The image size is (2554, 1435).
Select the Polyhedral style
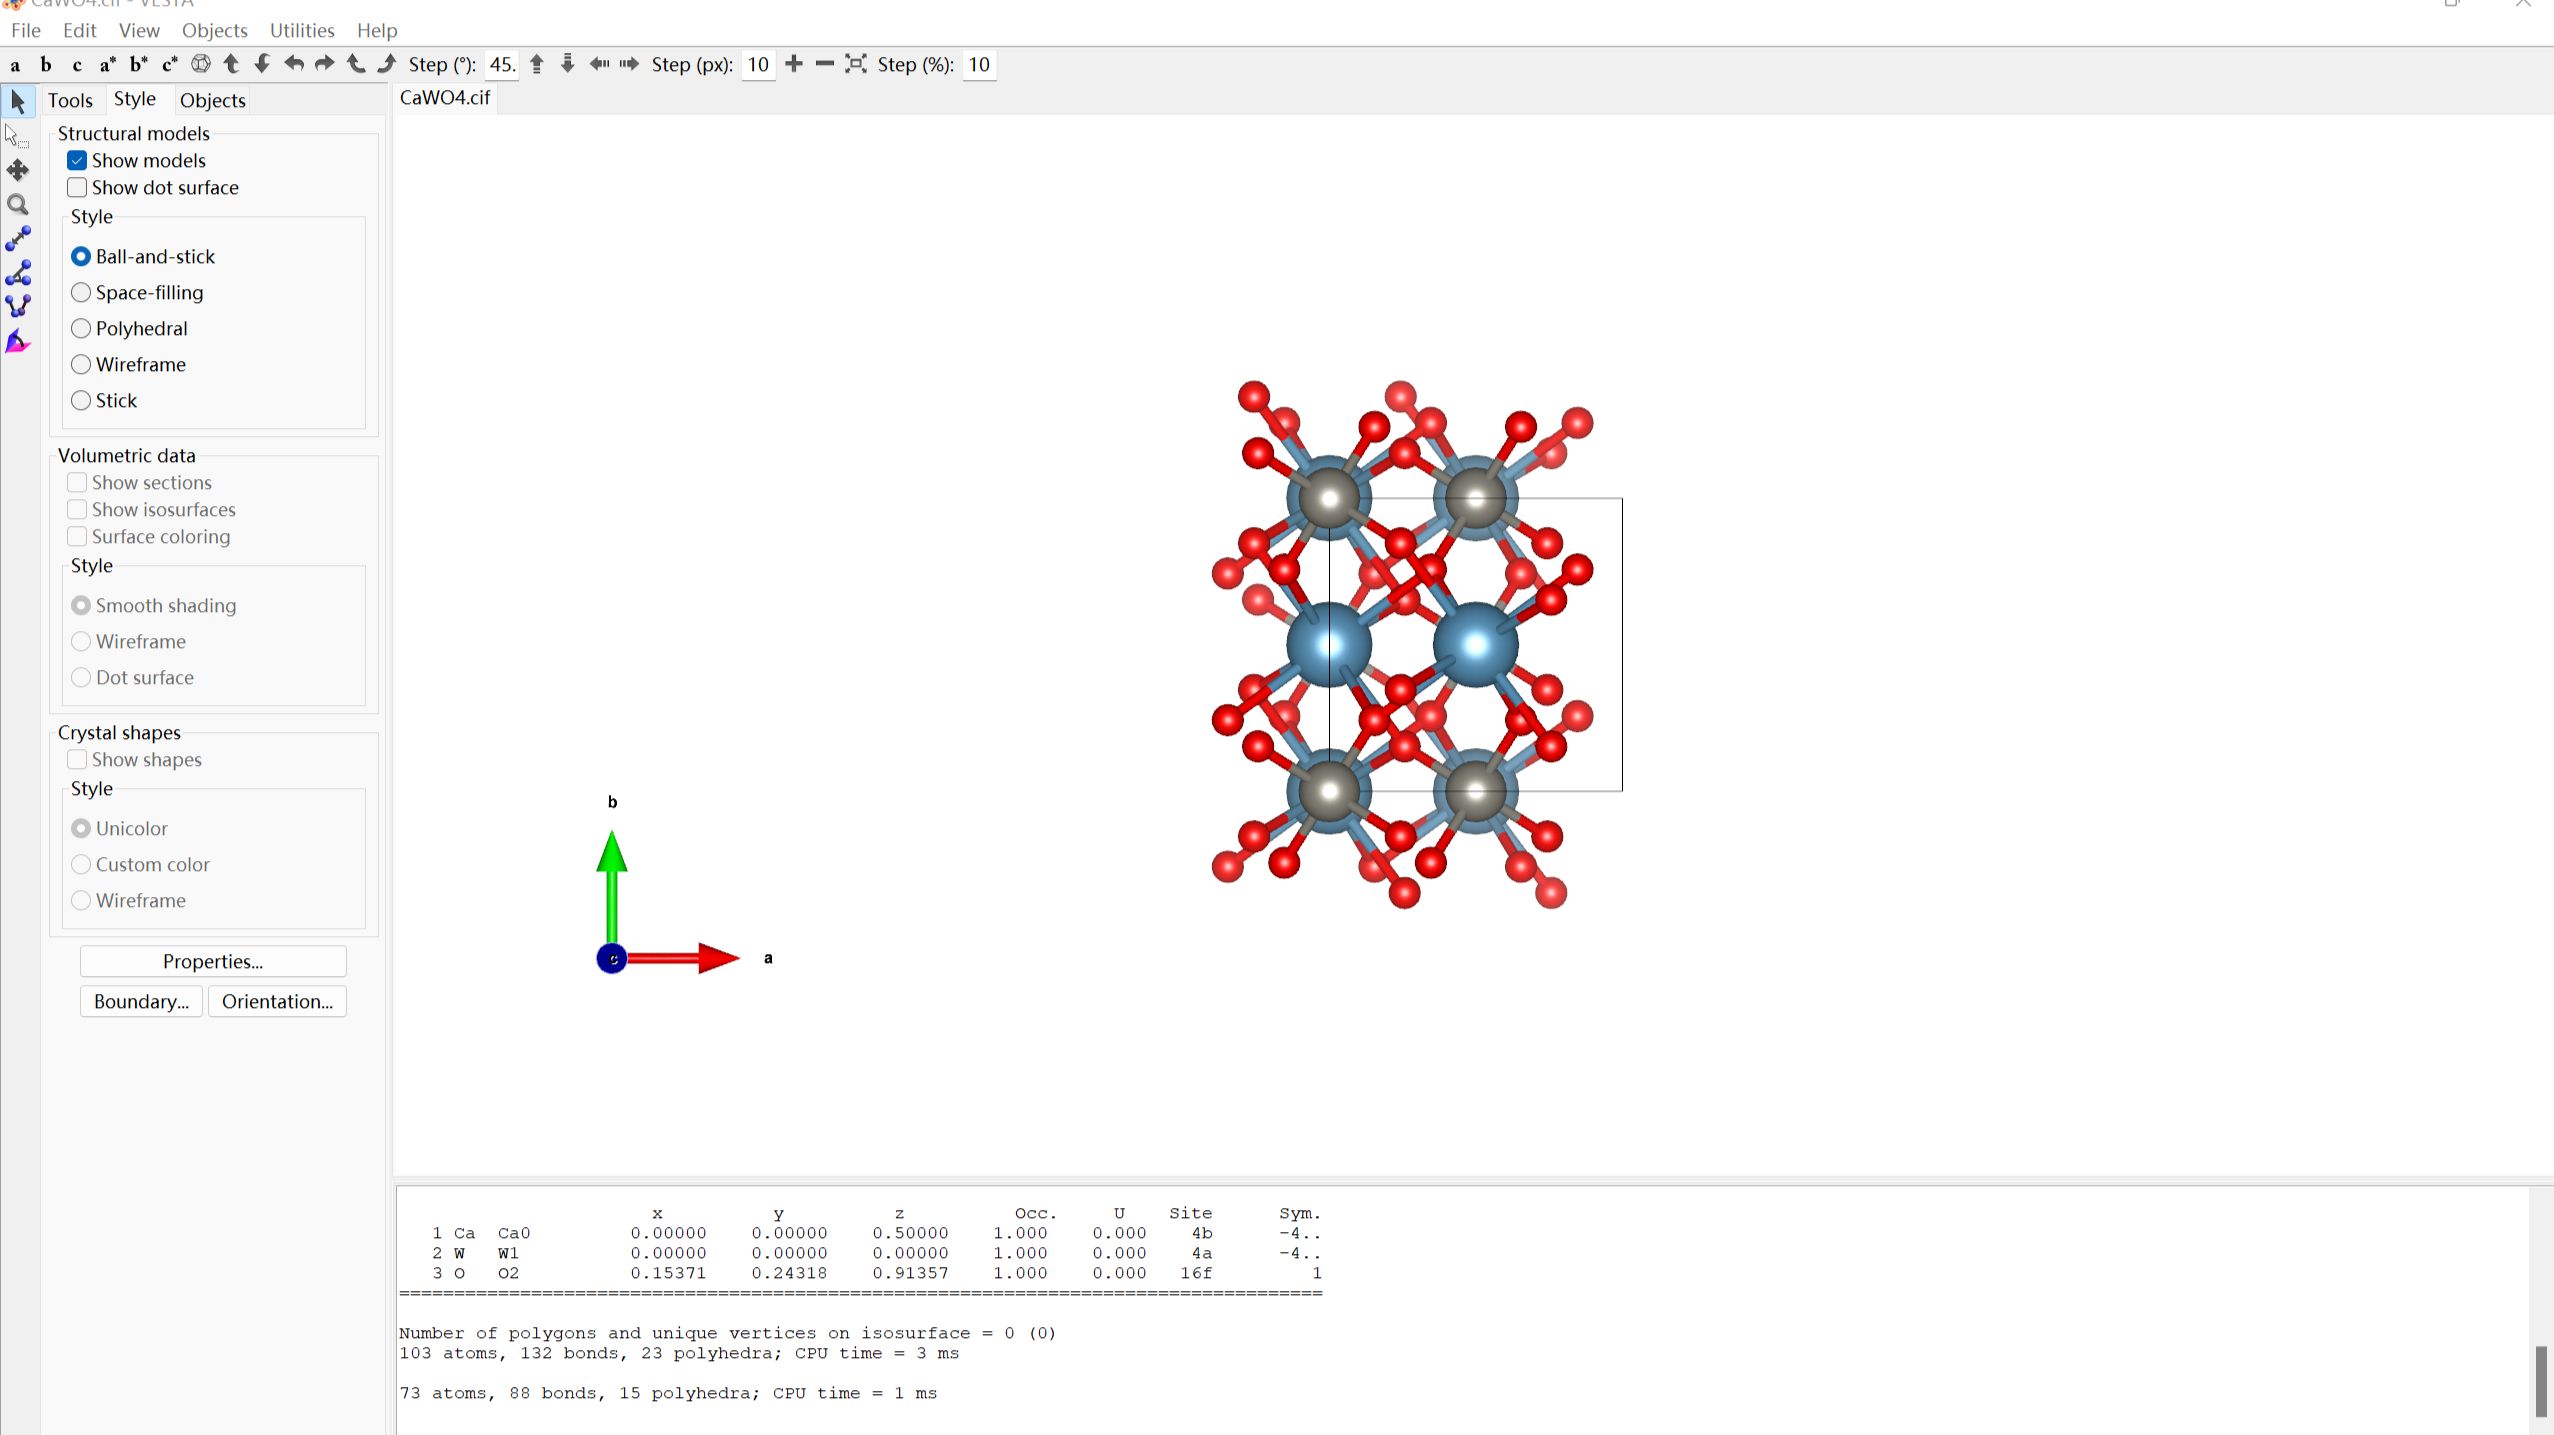[x=81, y=328]
